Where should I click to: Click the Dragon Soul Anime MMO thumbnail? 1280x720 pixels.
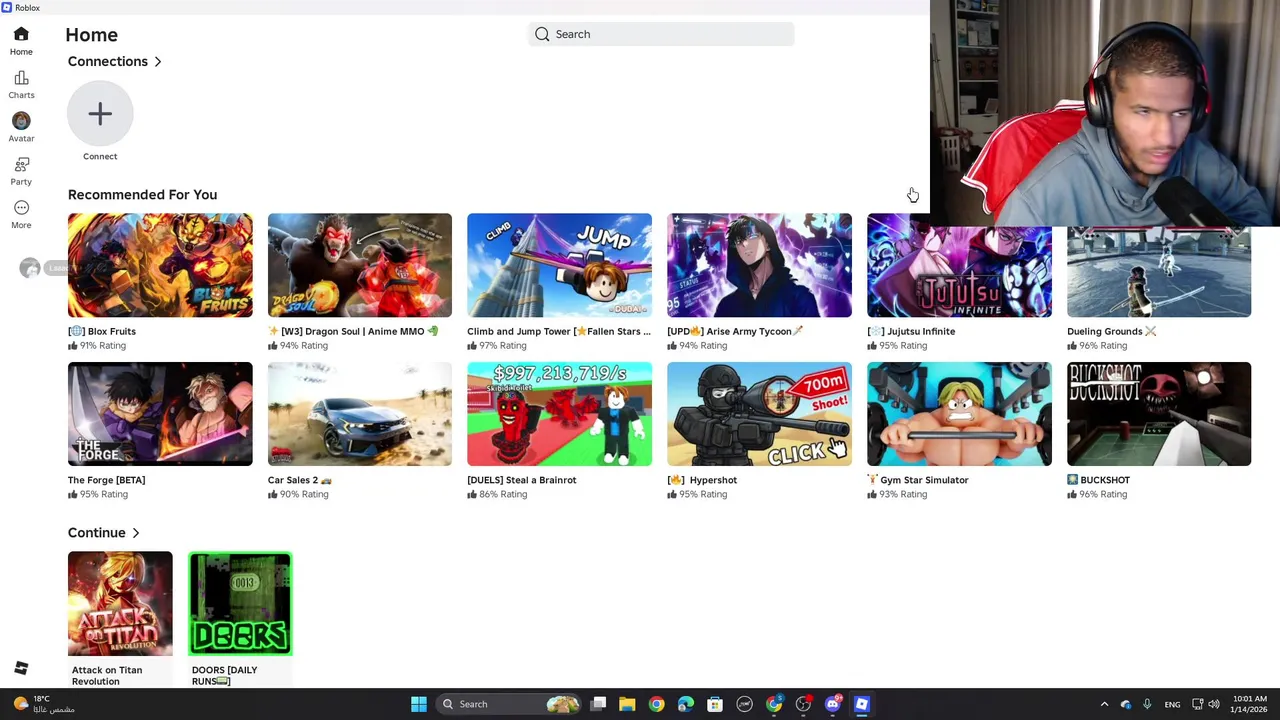point(360,265)
